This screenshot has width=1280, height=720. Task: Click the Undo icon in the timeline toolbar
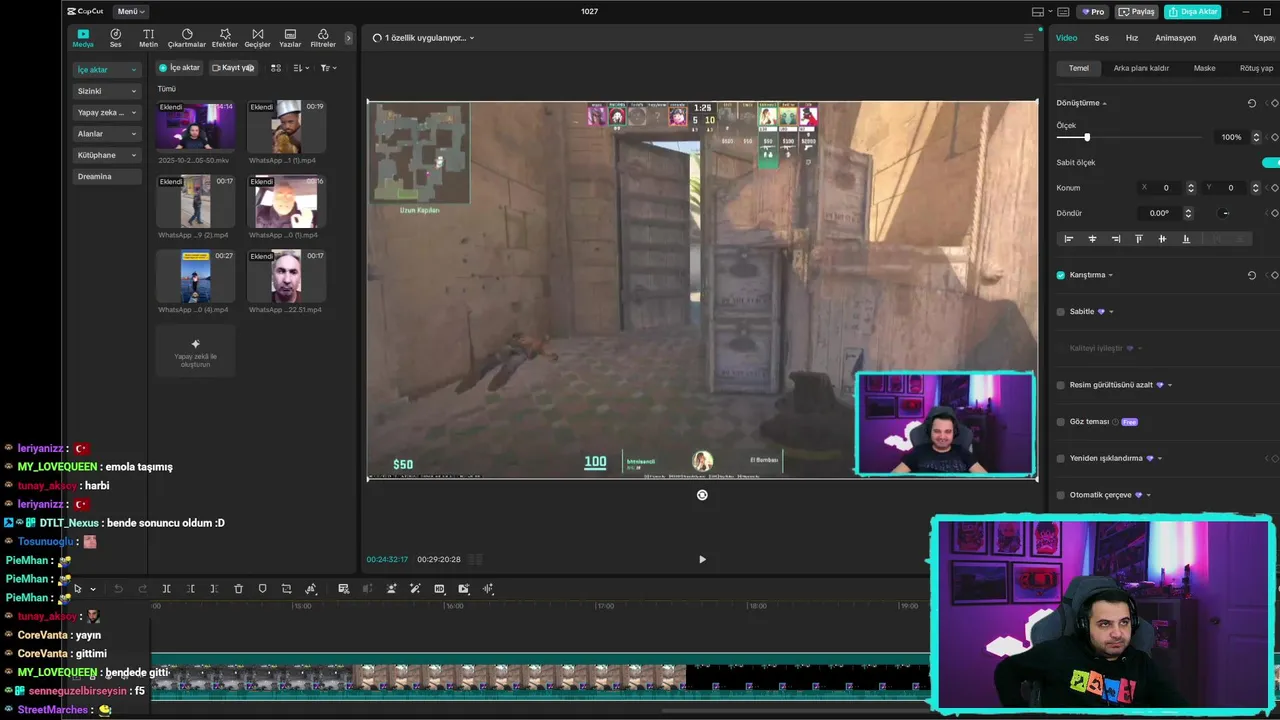pyautogui.click(x=119, y=589)
